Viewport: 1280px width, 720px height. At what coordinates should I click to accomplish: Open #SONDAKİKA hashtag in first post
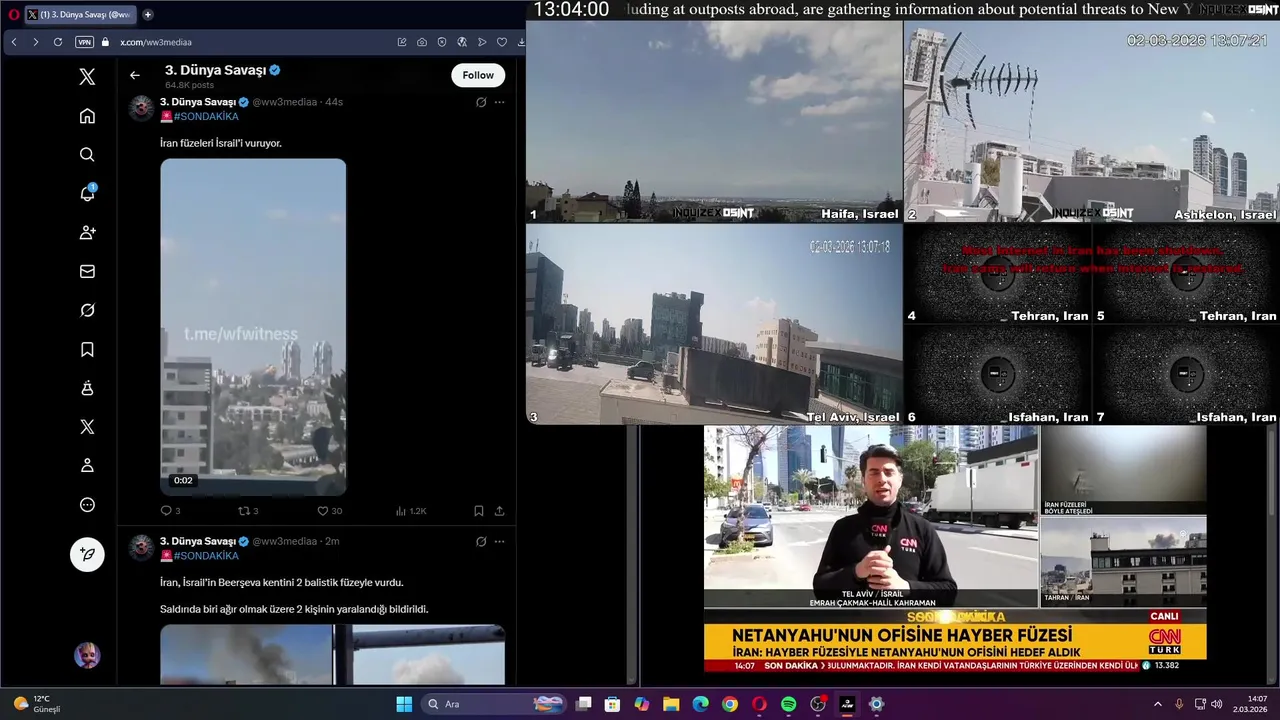[x=206, y=117]
